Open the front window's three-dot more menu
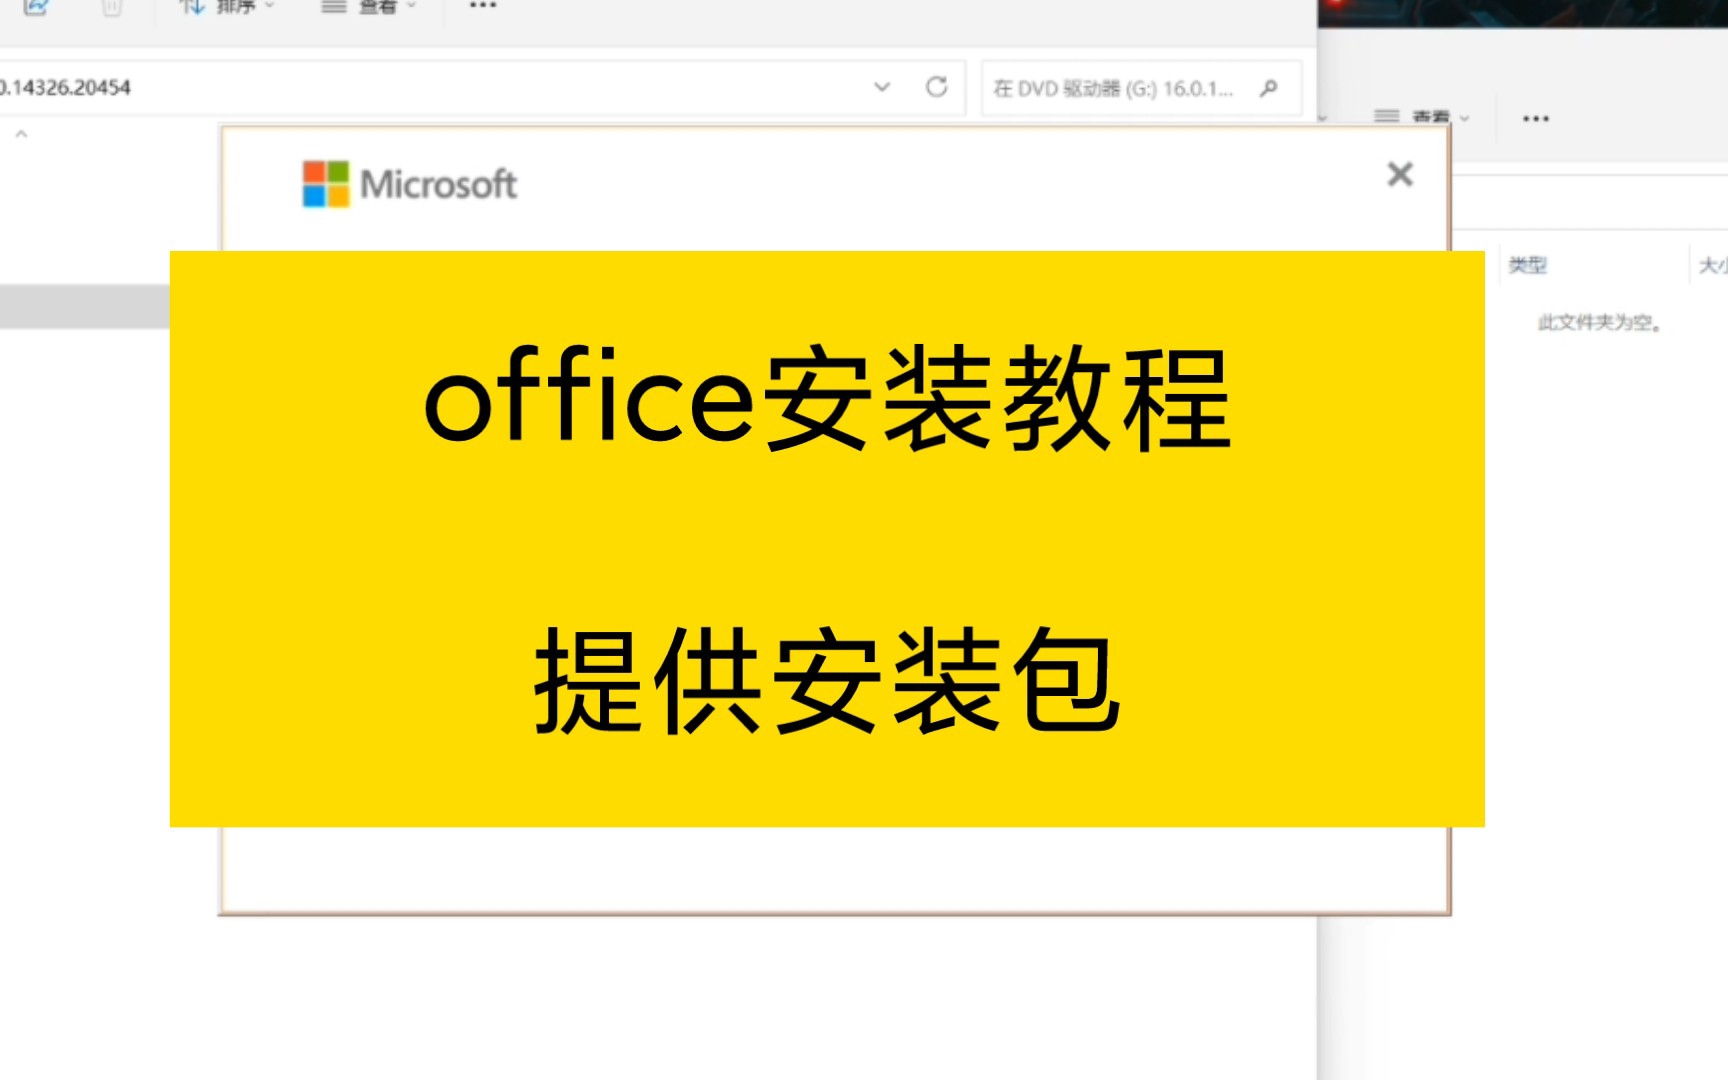The height and width of the screenshot is (1080, 1728). [483, 6]
